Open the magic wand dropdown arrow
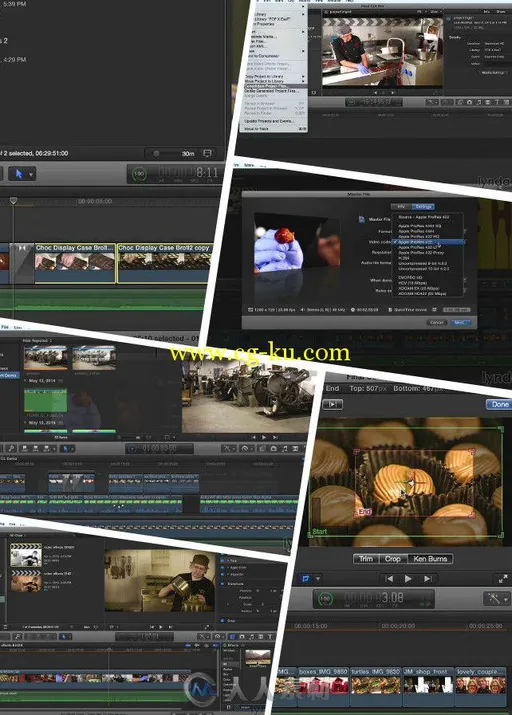The width and height of the screenshot is (512, 715). coord(506,599)
